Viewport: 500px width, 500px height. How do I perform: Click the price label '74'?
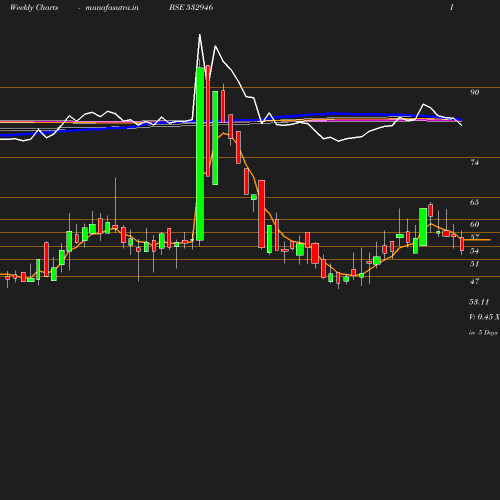click(x=474, y=162)
